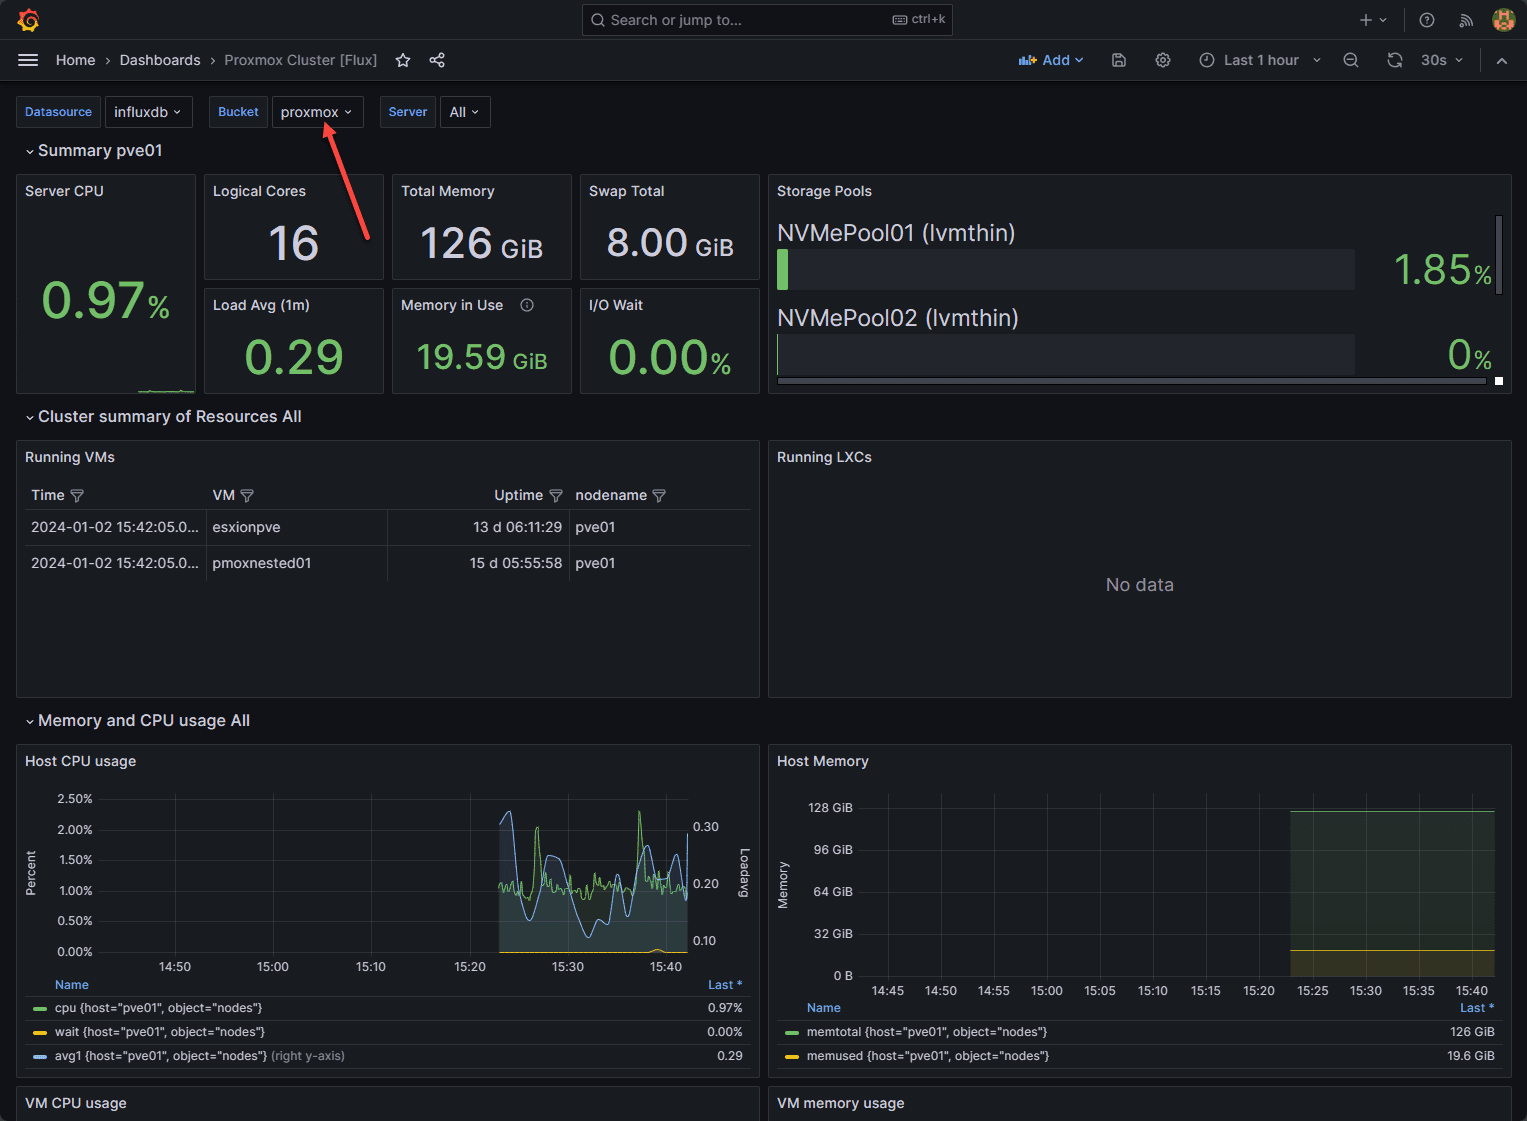Share the Proxmox Cluster dashboard
The width and height of the screenshot is (1527, 1121).
(437, 60)
